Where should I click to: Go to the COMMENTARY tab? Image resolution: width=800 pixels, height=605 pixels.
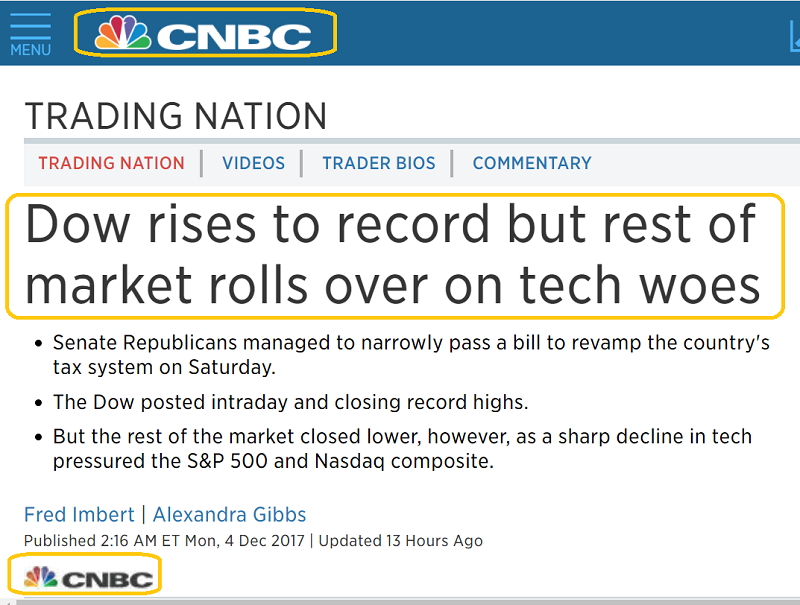tap(532, 163)
